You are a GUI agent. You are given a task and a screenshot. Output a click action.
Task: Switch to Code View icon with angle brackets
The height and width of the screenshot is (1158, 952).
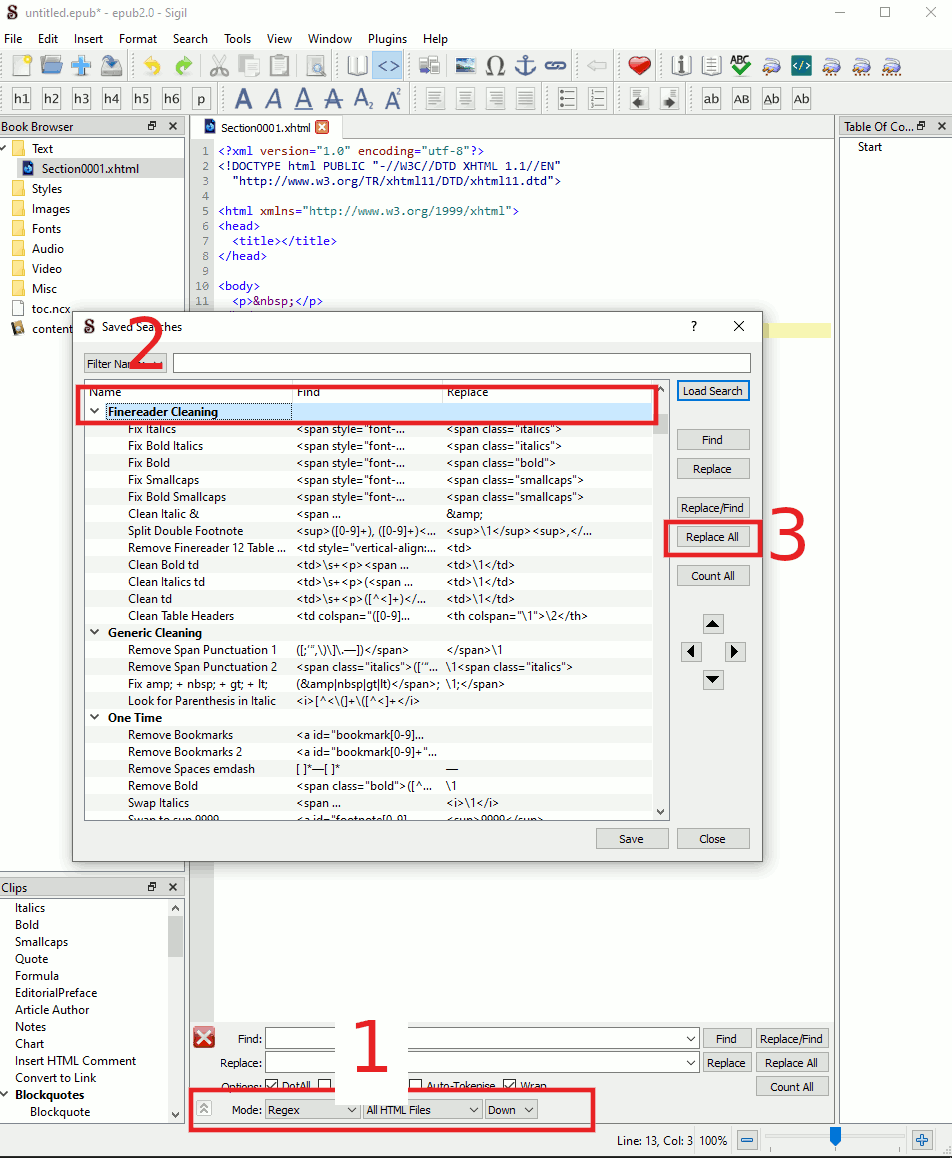click(x=388, y=66)
